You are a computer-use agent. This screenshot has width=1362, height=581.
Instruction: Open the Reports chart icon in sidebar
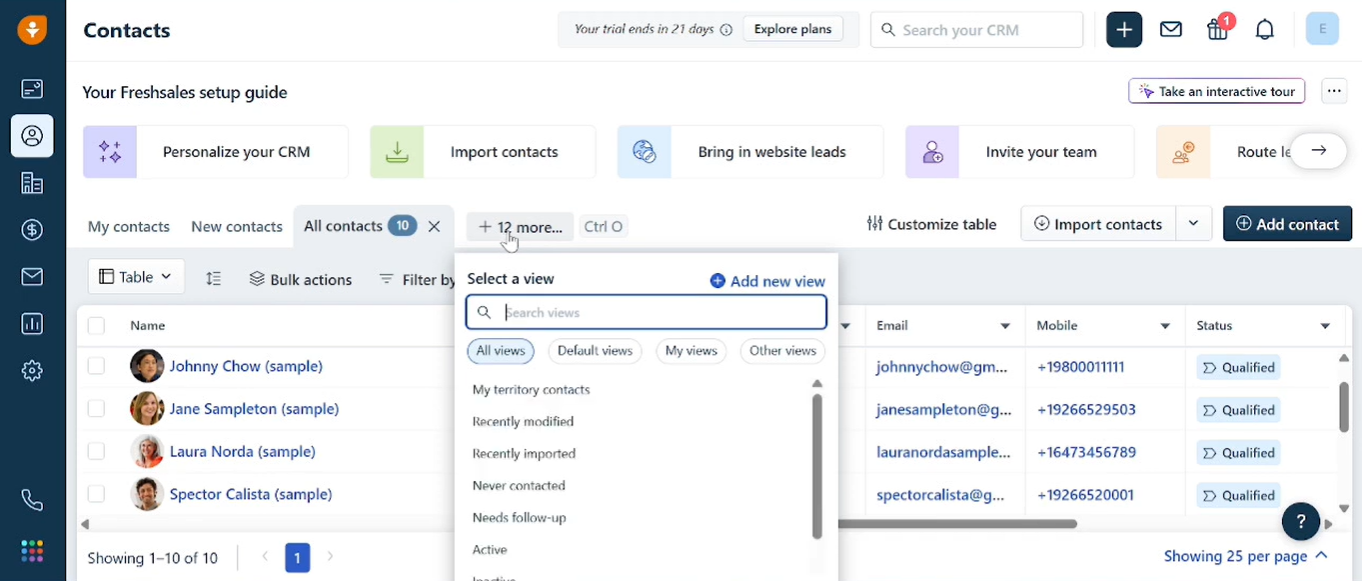coord(32,324)
